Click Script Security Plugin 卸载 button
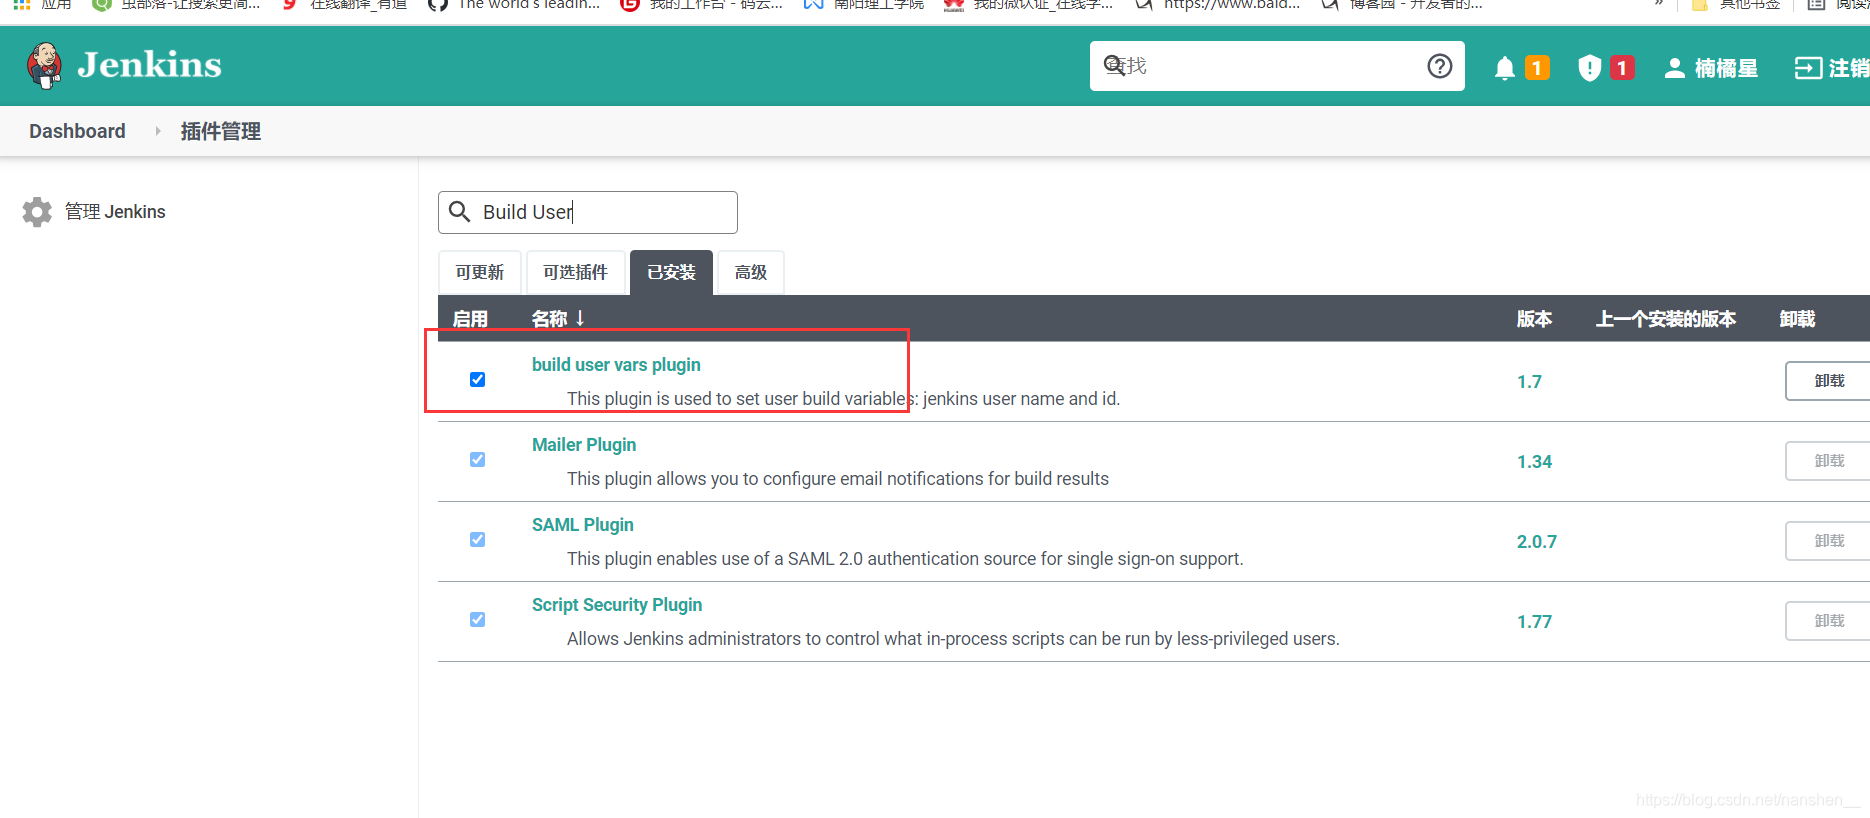 [1828, 621]
